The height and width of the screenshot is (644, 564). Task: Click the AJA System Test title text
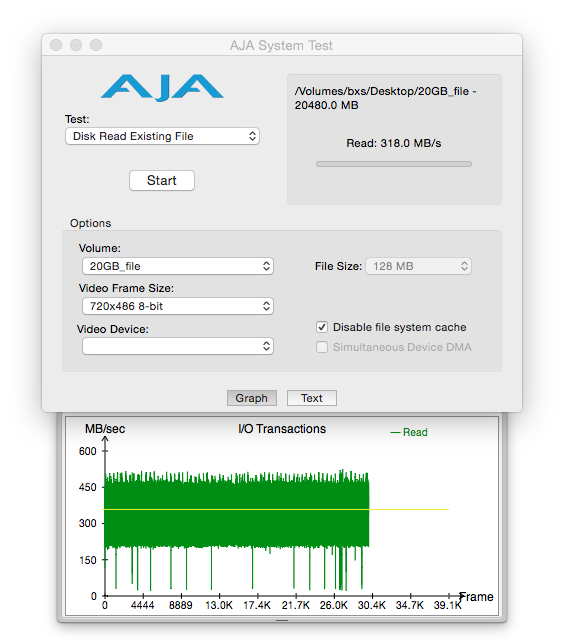281,45
